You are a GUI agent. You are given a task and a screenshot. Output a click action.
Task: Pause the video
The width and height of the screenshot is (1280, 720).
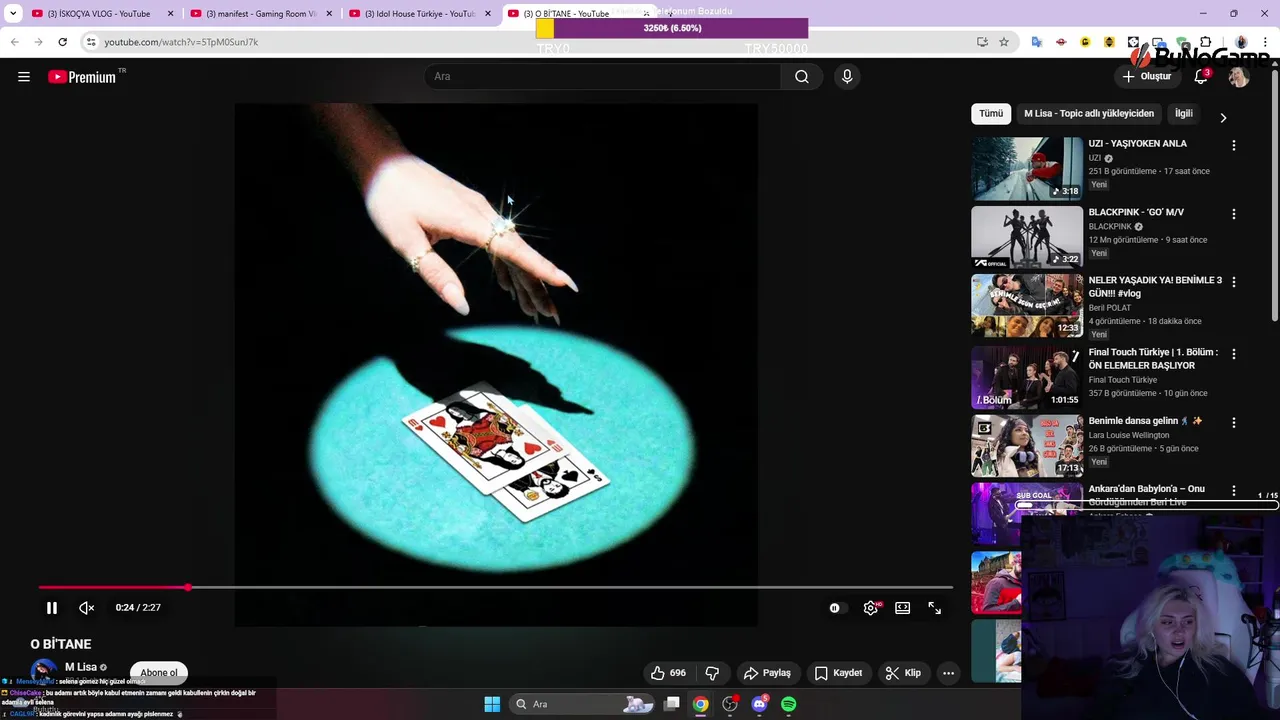coord(52,607)
